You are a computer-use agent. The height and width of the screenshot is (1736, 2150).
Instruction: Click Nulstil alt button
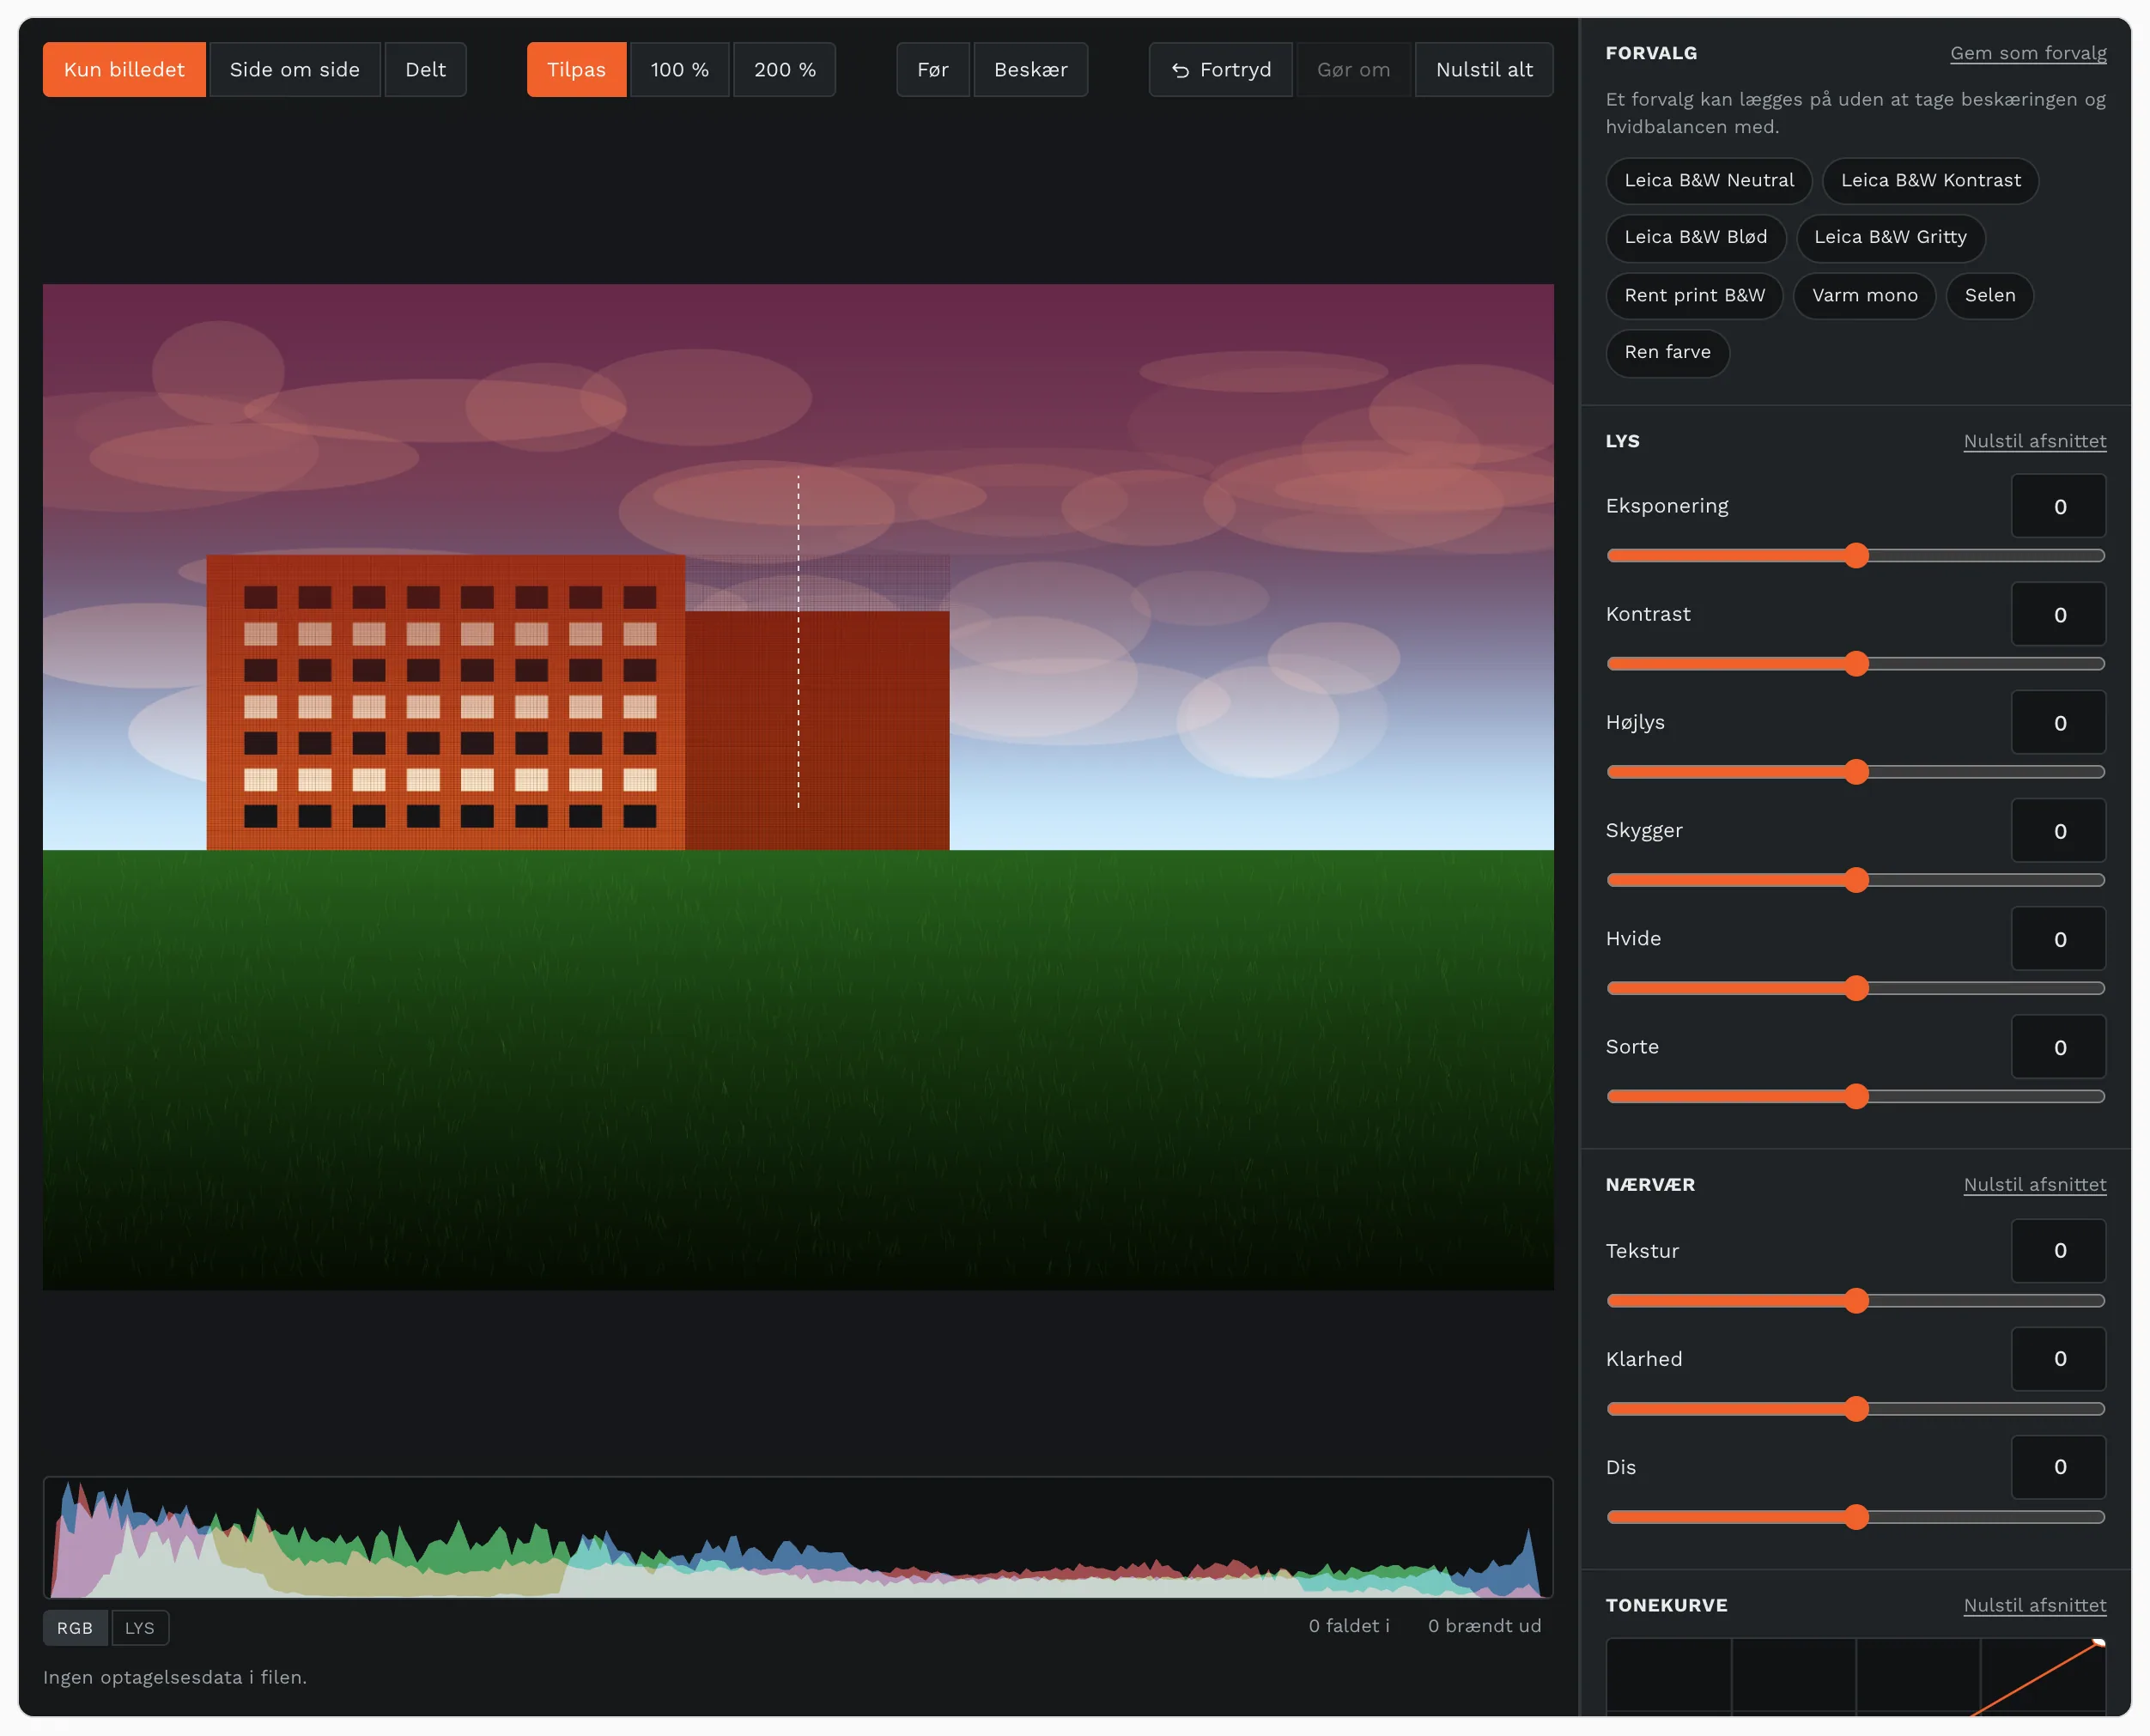[x=1484, y=69]
